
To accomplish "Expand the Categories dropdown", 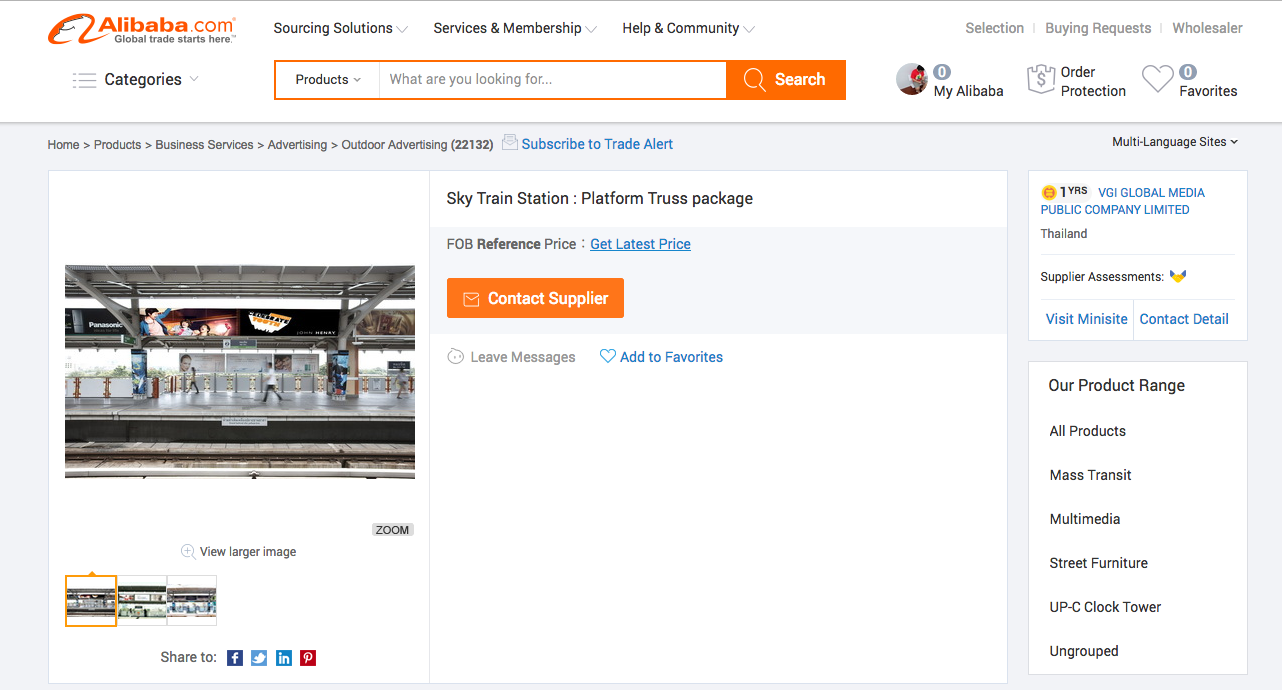I will 136,80.
